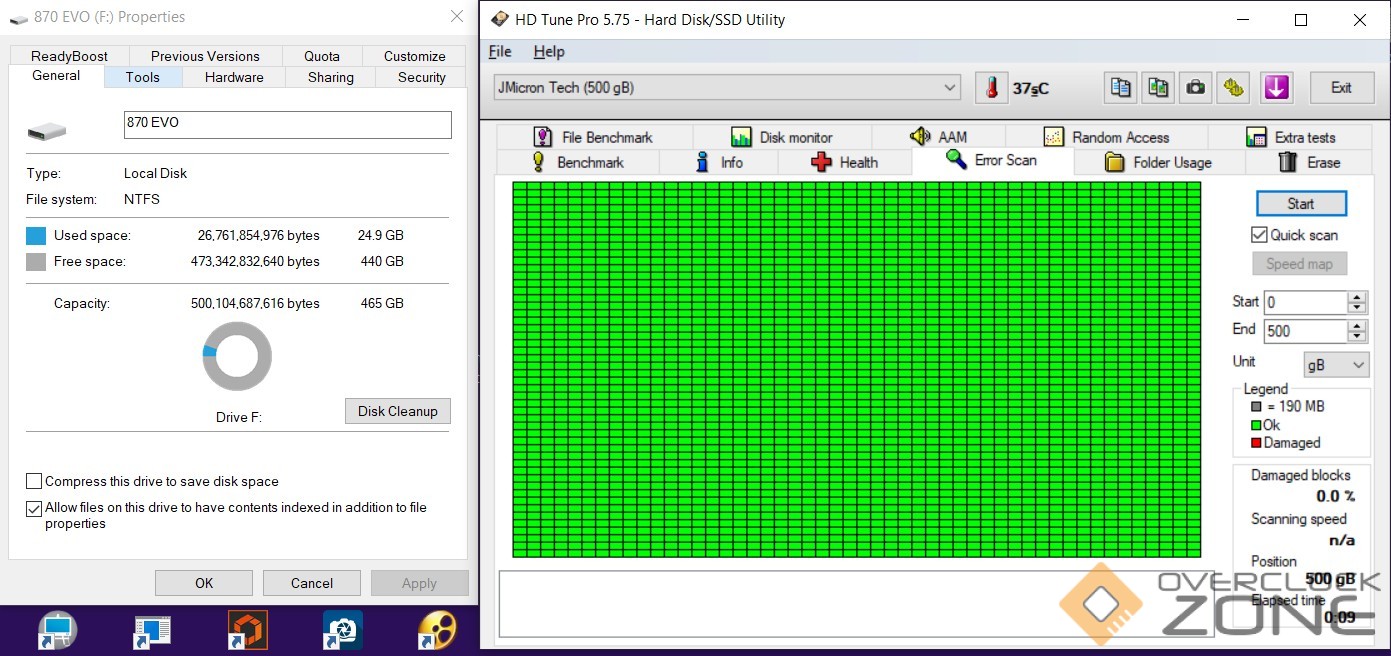Click the purple download arrow icon
The width and height of the screenshot is (1391, 656).
point(1276,88)
